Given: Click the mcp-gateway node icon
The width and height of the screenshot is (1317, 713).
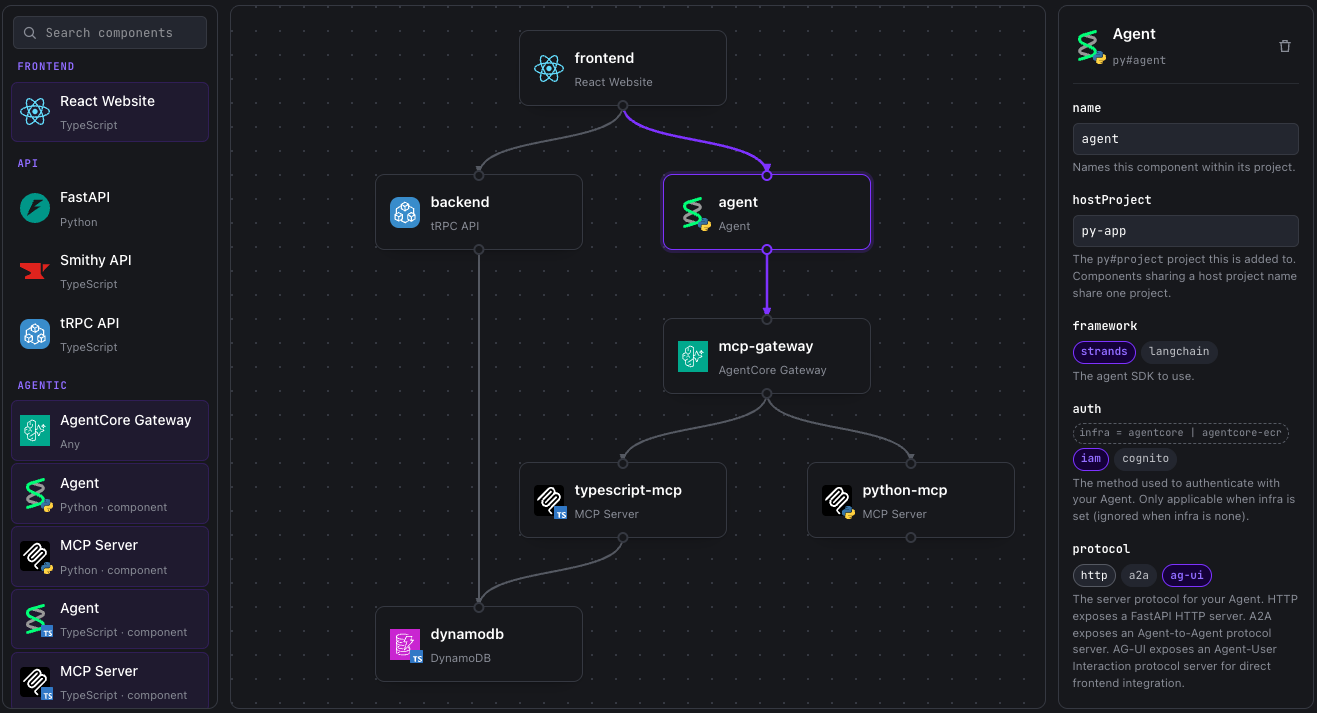Looking at the screenshot, I should point(693,357).
